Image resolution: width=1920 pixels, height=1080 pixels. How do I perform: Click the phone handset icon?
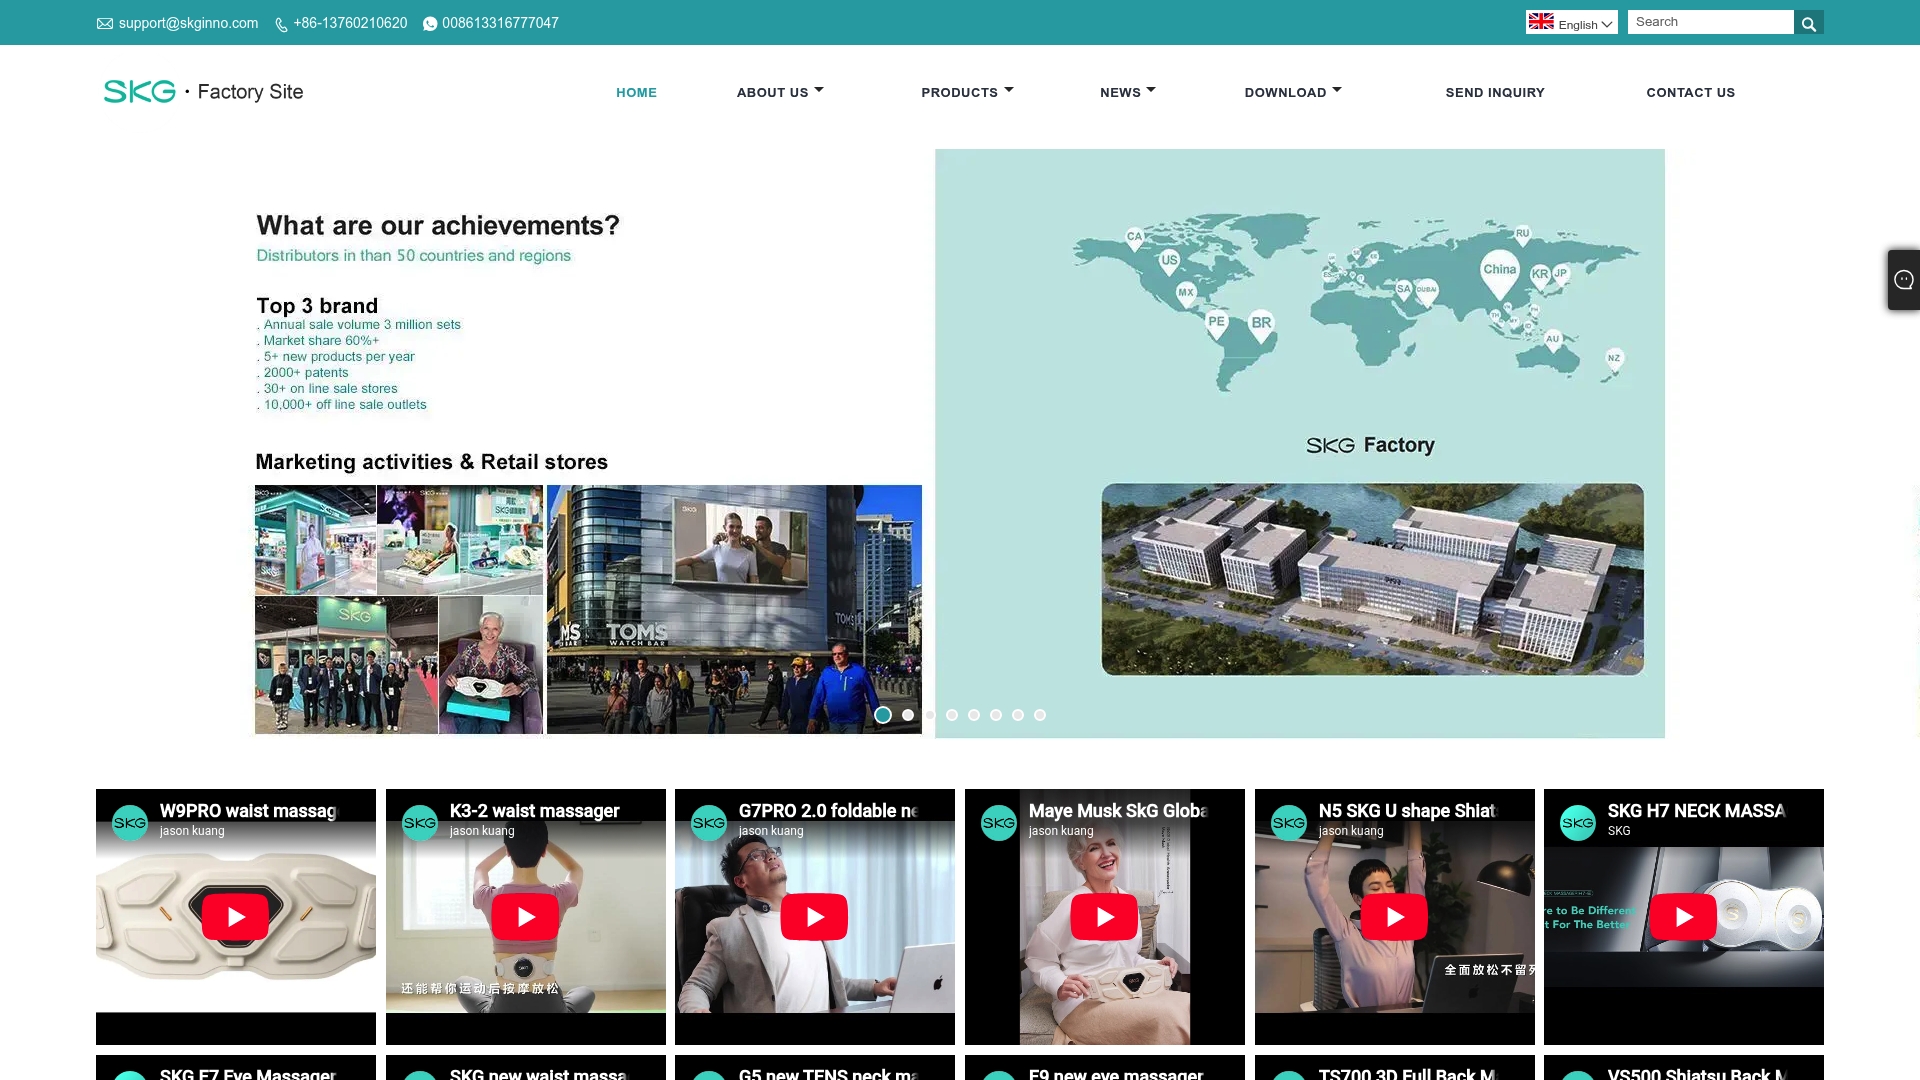[281, 24]
